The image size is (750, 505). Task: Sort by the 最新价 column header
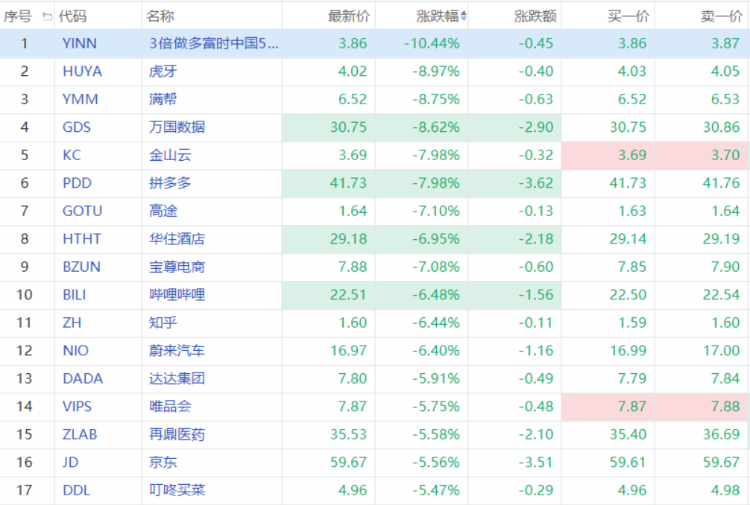348,16
